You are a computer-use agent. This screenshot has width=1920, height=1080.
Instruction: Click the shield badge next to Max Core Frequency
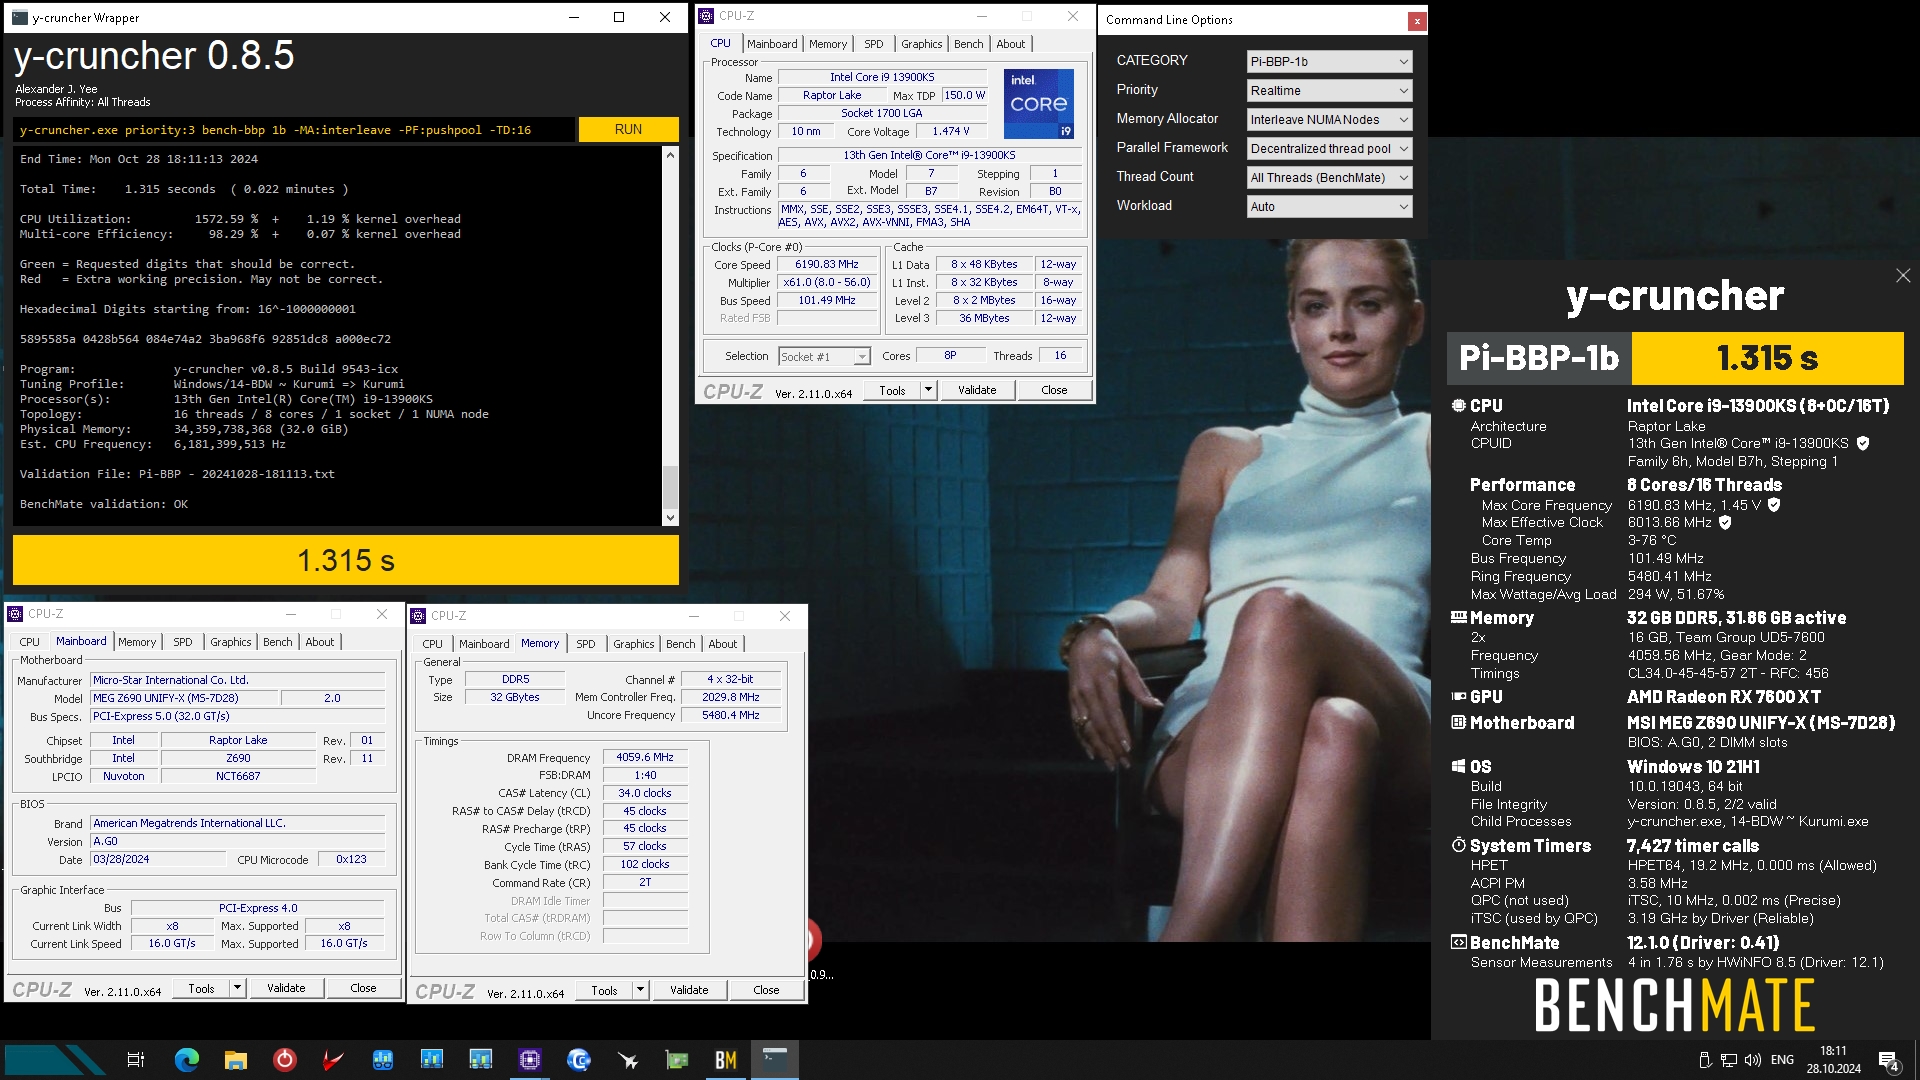(1774, 505)
